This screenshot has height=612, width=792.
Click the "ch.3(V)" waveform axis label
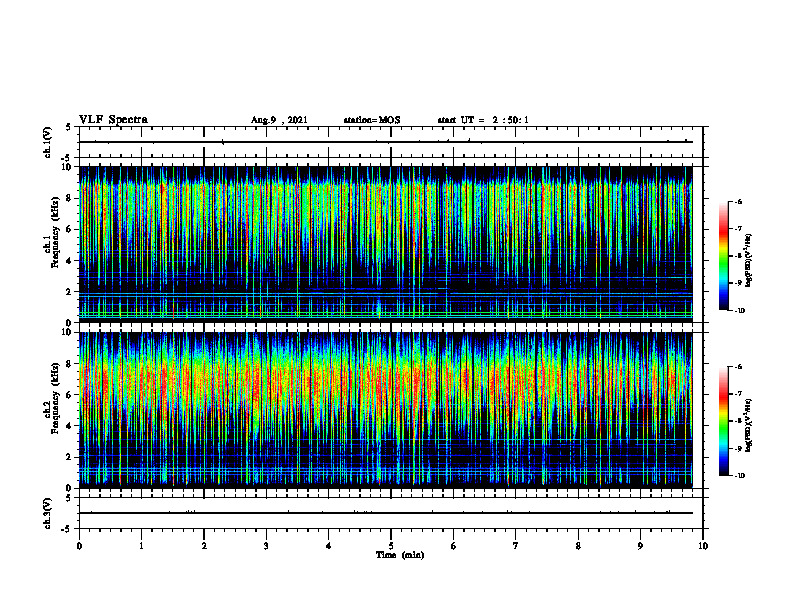coord(47,513)
